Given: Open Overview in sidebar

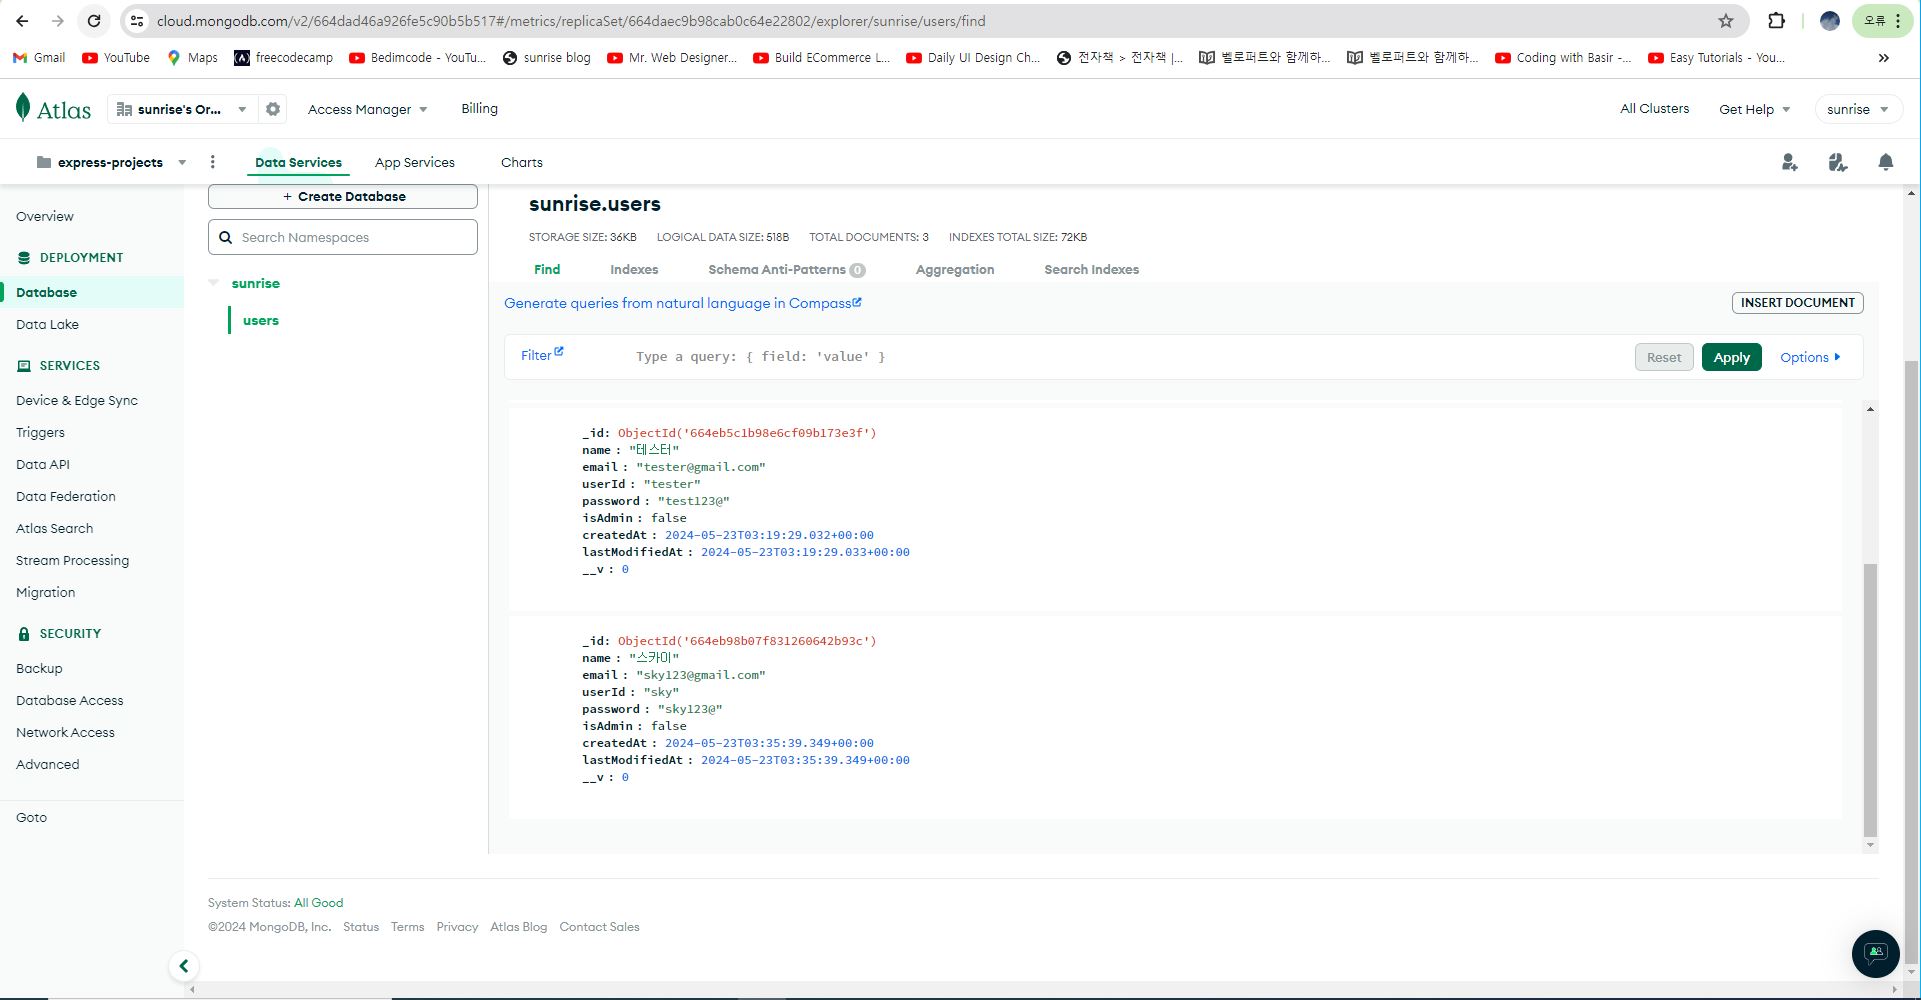Looking at the screenshot, I should 45,216.
